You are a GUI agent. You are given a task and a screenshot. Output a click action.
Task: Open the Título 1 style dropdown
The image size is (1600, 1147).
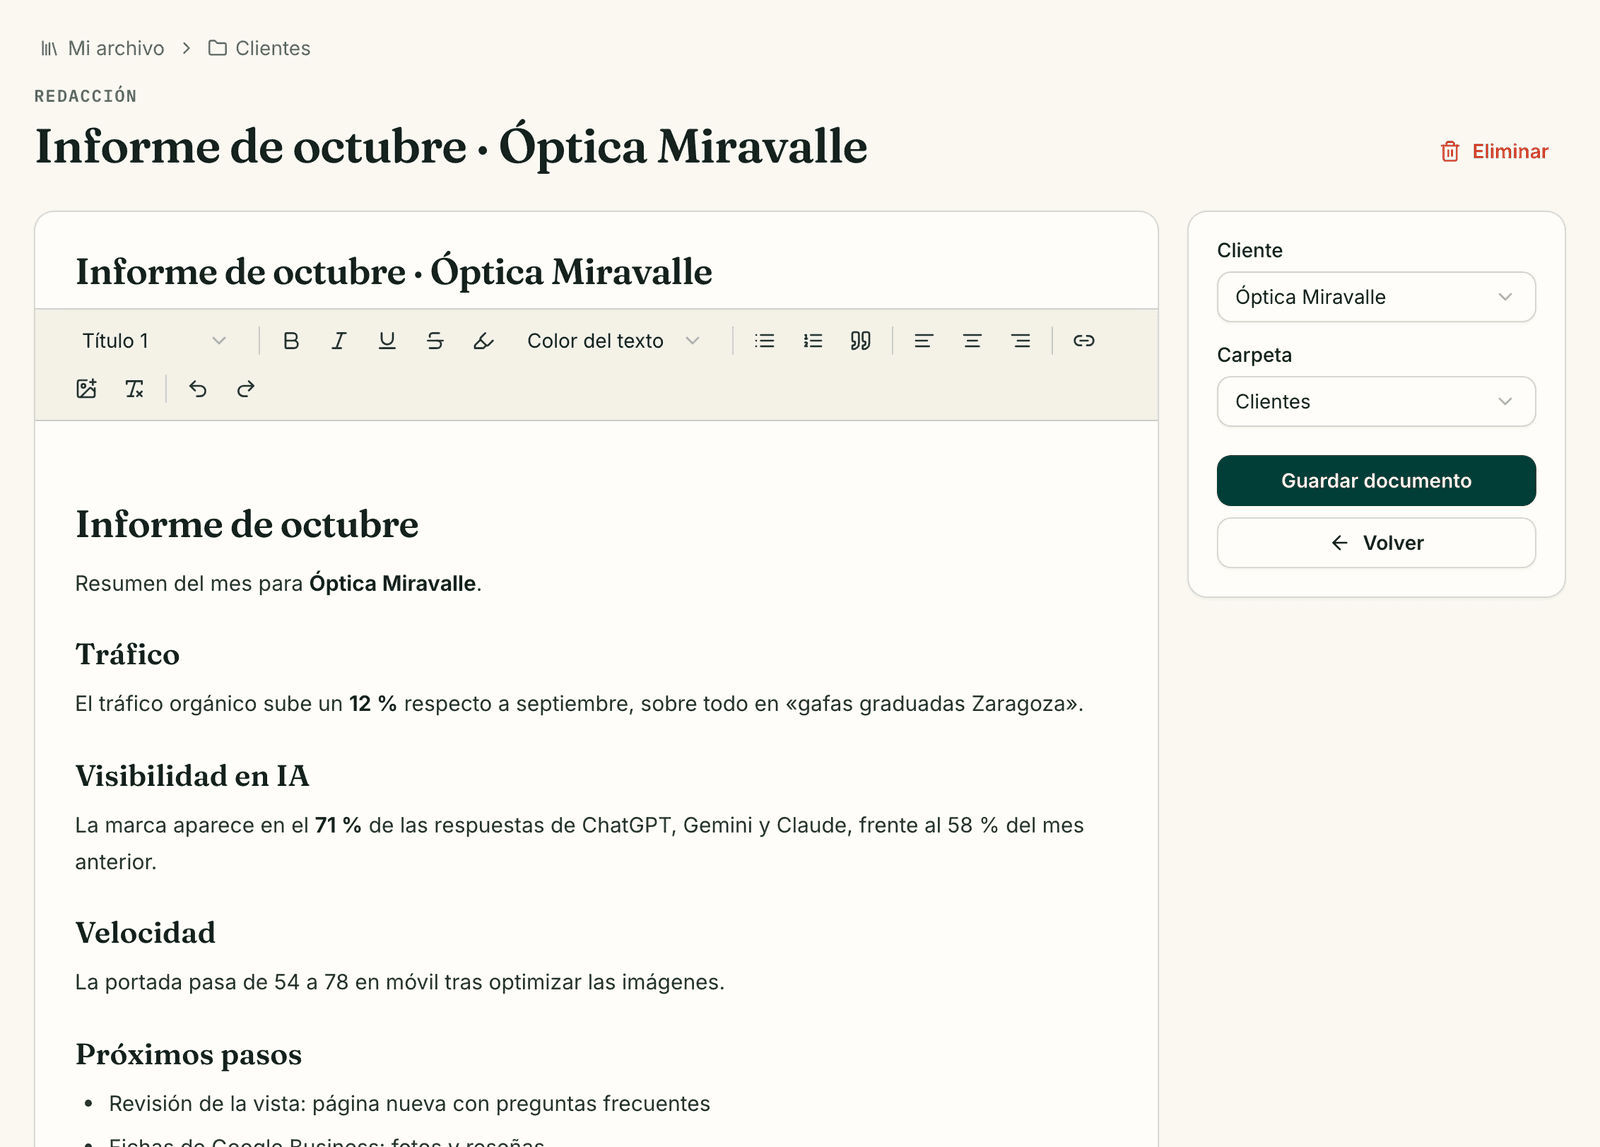point(155,341)
